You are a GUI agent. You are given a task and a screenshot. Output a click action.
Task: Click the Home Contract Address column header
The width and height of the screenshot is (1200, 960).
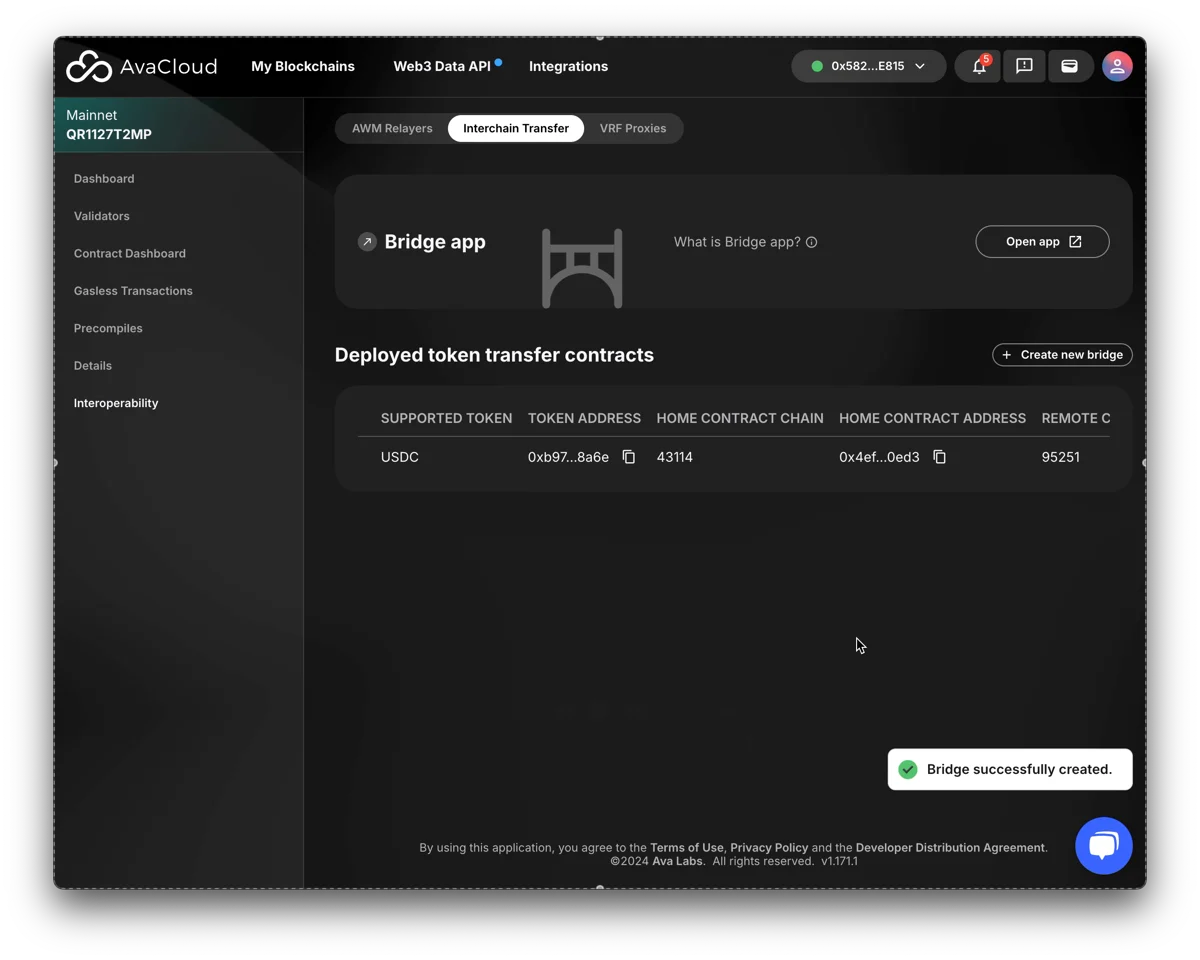[932, 418]
